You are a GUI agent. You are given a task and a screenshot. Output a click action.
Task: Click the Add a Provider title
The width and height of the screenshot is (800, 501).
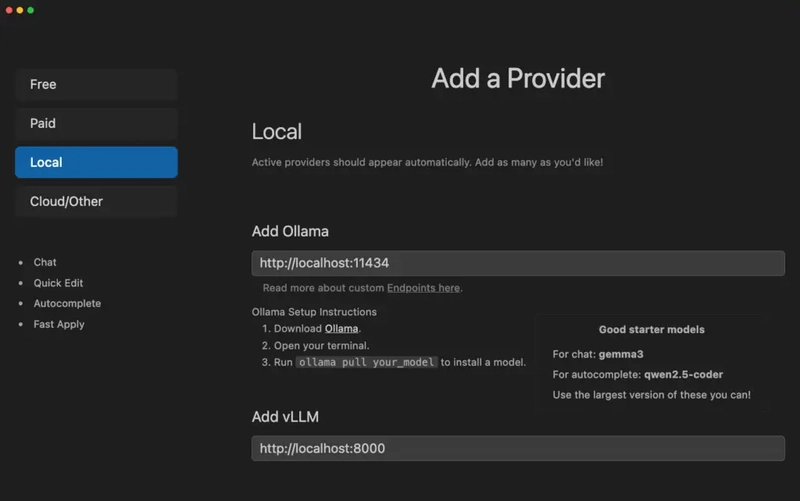pyautogui.click(x=518, y=79)
